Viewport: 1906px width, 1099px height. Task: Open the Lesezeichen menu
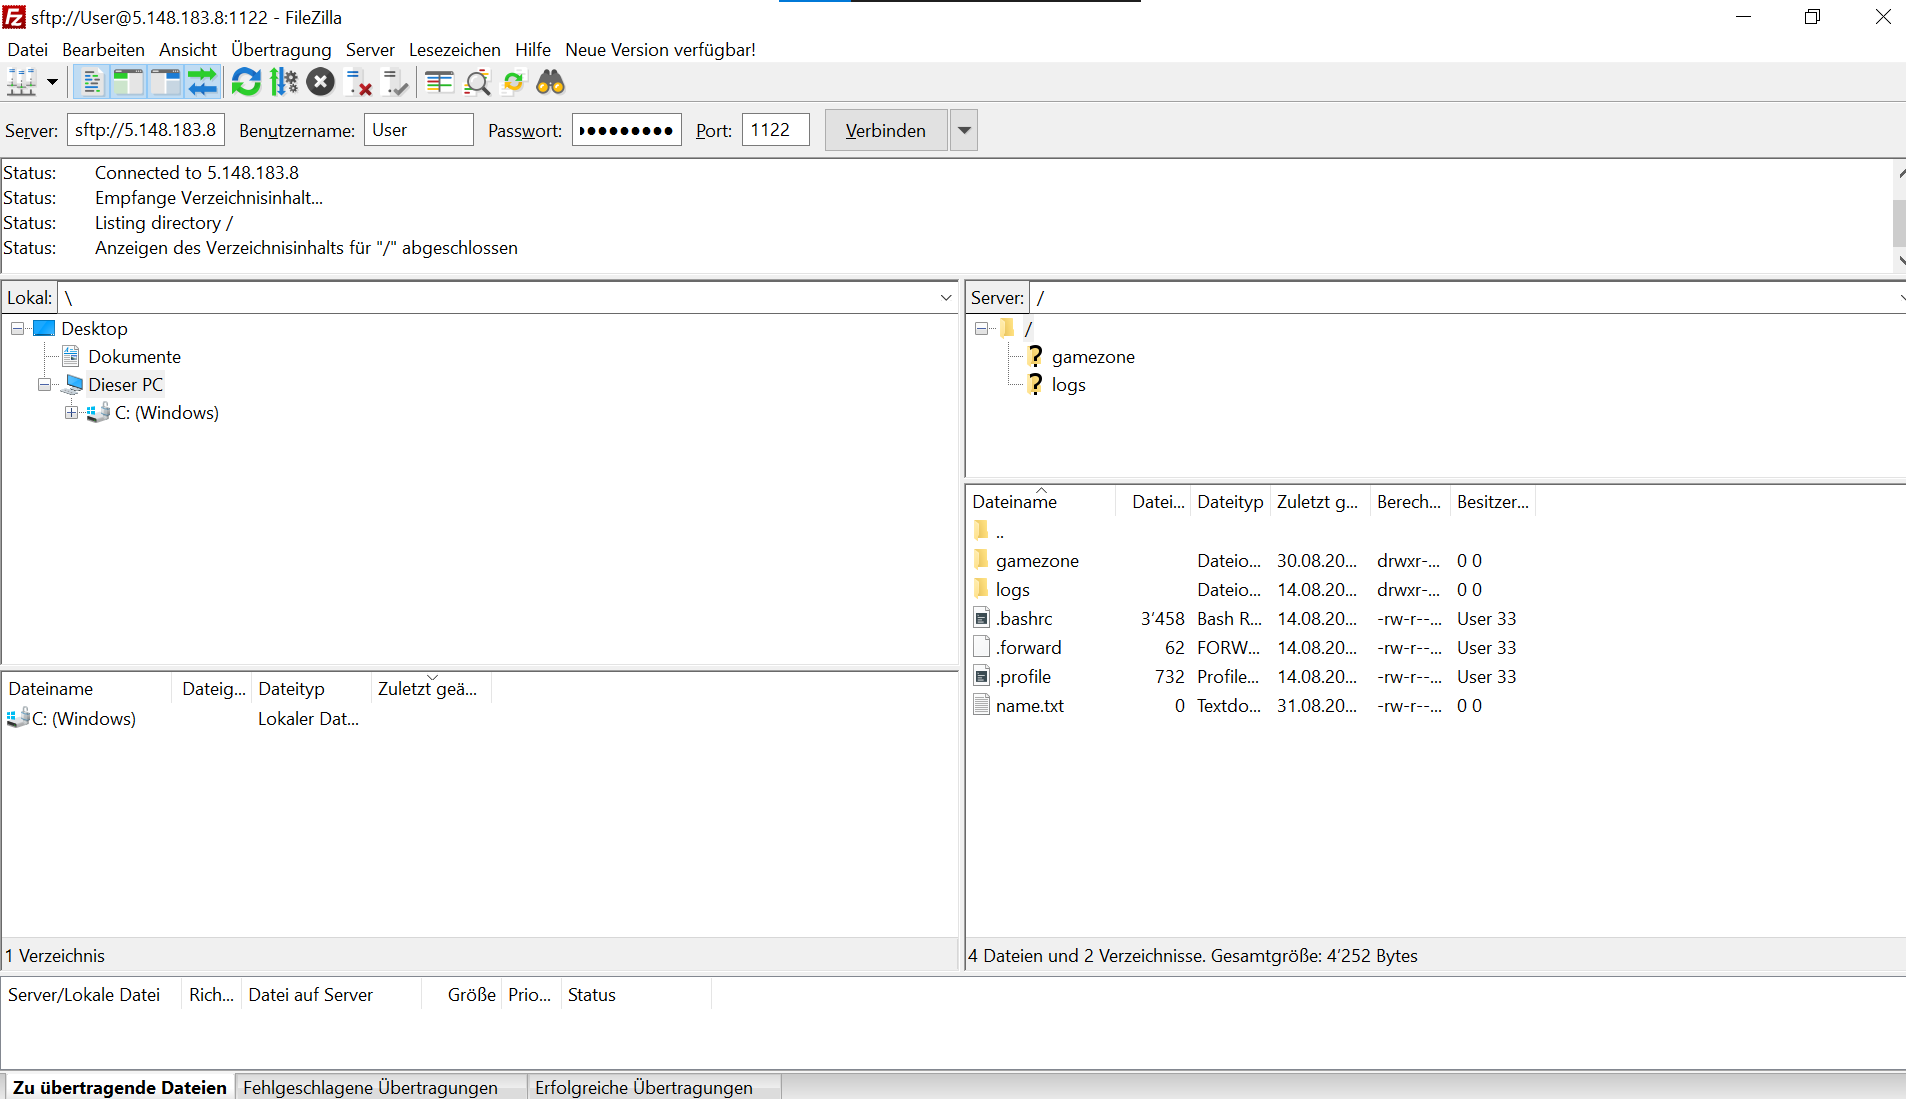[x=455, y=49]
